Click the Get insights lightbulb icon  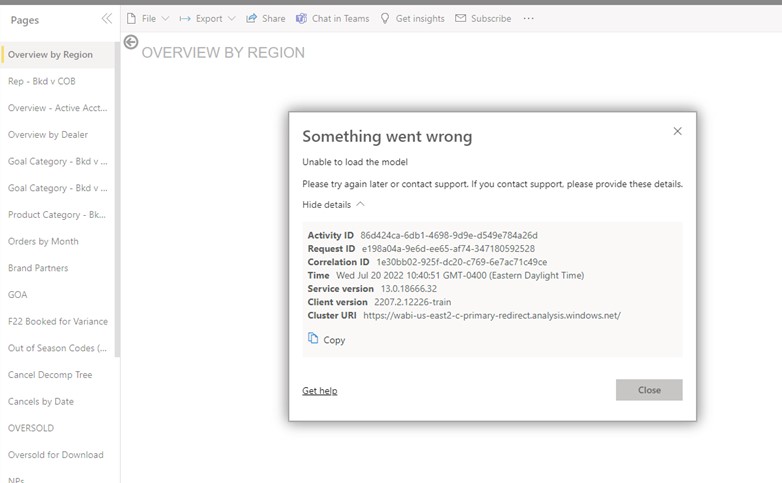click(x=385, y=18)
